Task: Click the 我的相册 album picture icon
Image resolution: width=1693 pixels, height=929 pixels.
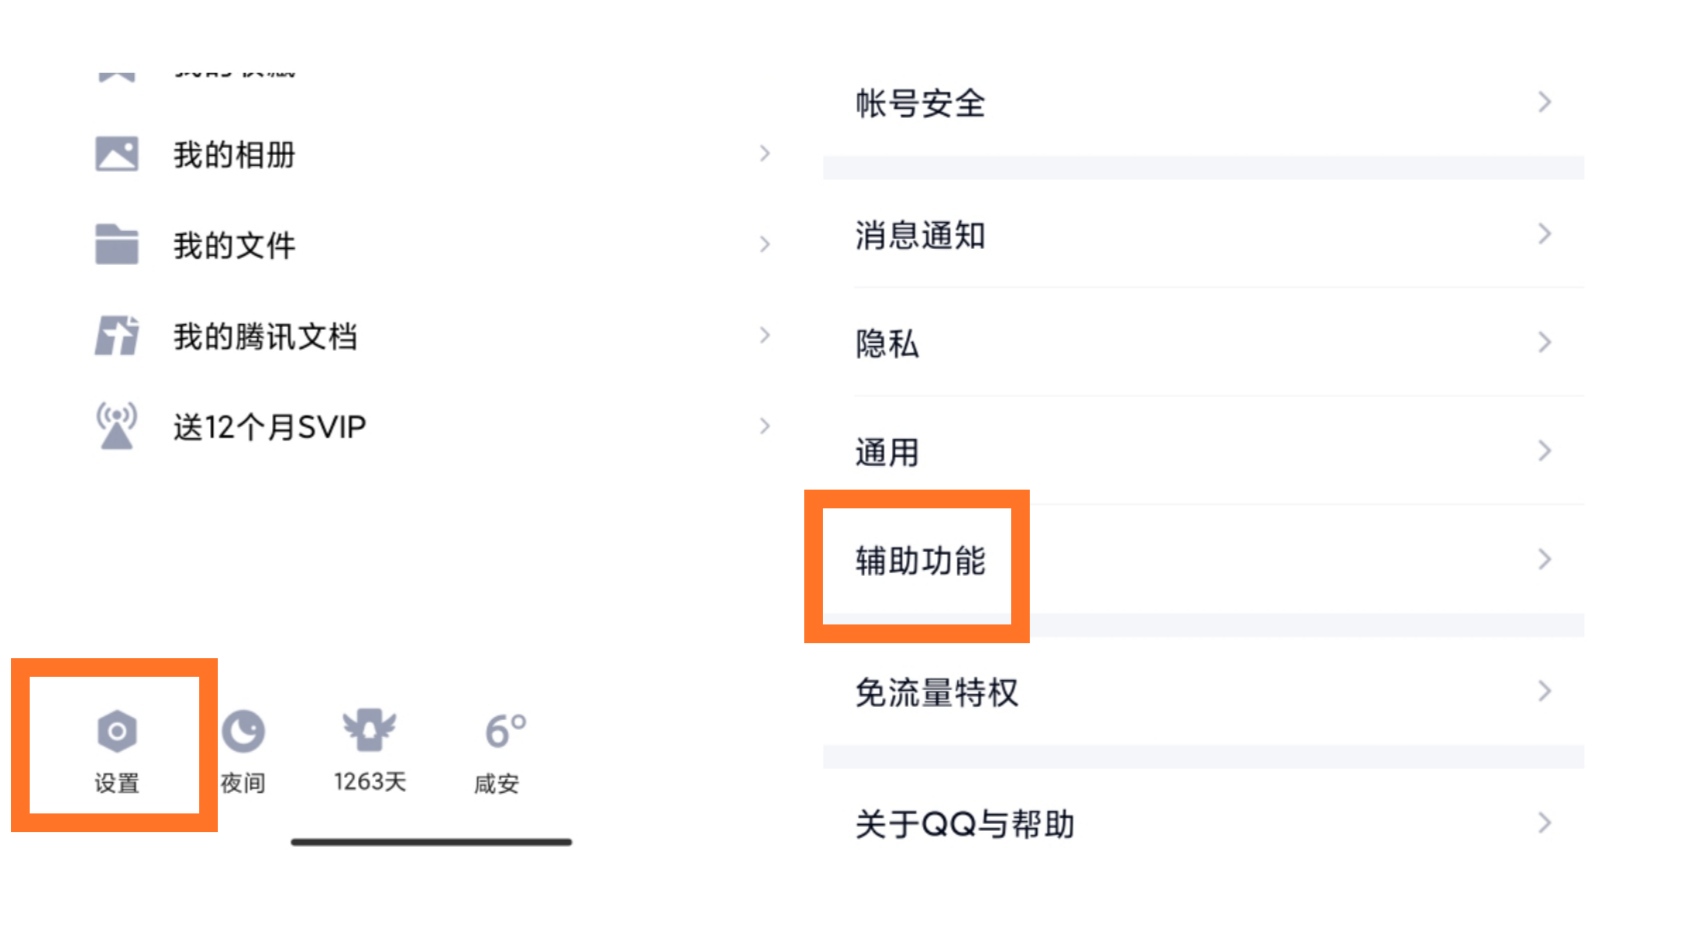Action: 117,154
